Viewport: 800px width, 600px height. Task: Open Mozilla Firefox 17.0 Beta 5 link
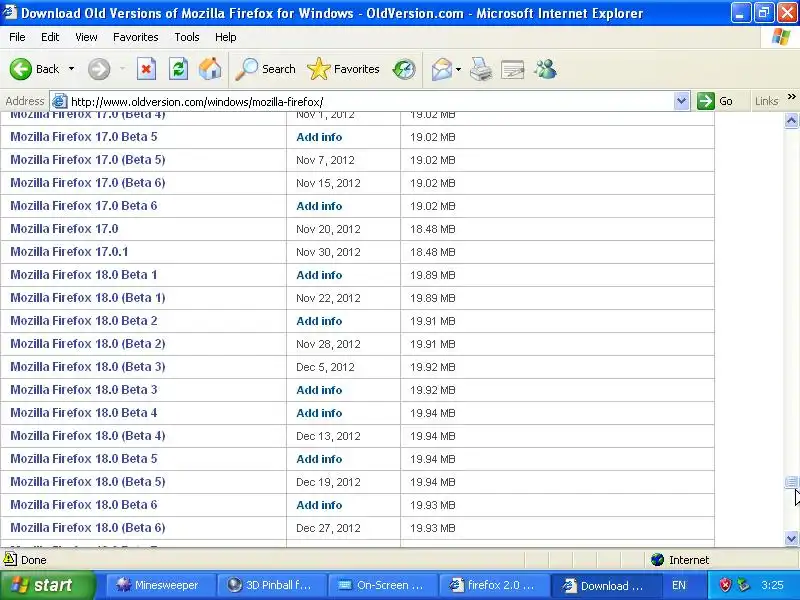pos(84,137)
